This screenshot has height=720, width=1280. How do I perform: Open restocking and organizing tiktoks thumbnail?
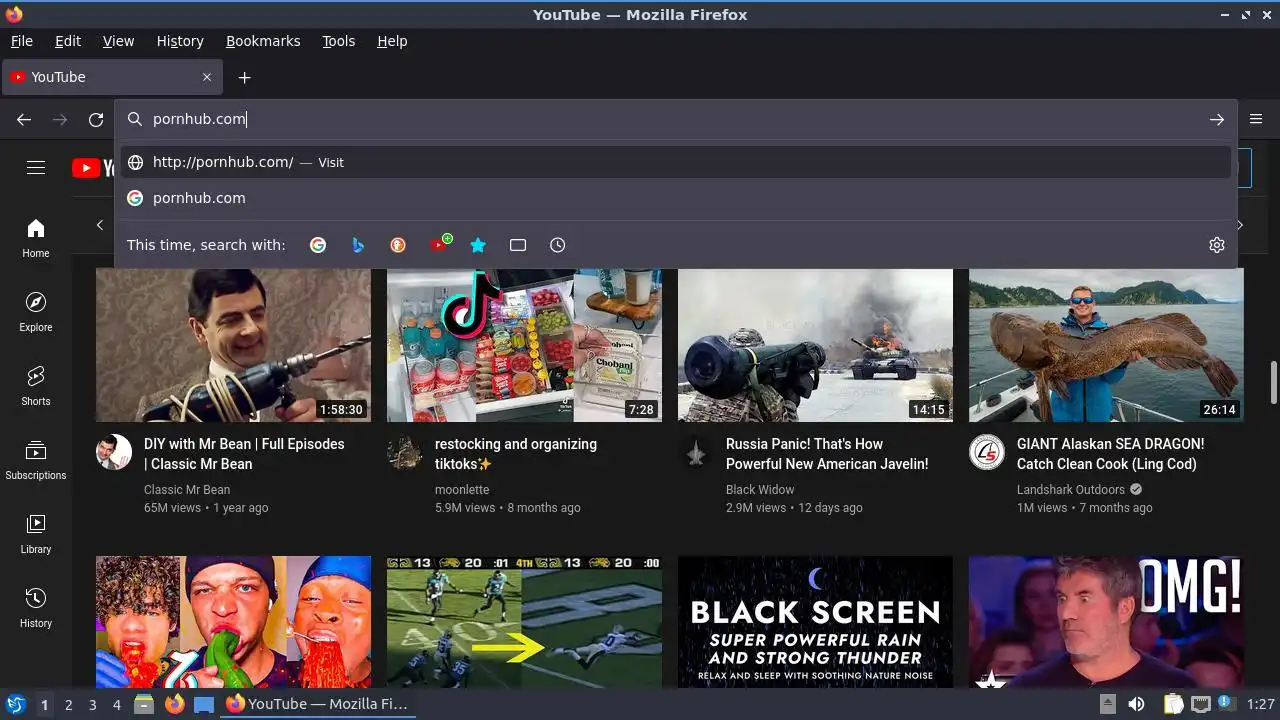524,345
